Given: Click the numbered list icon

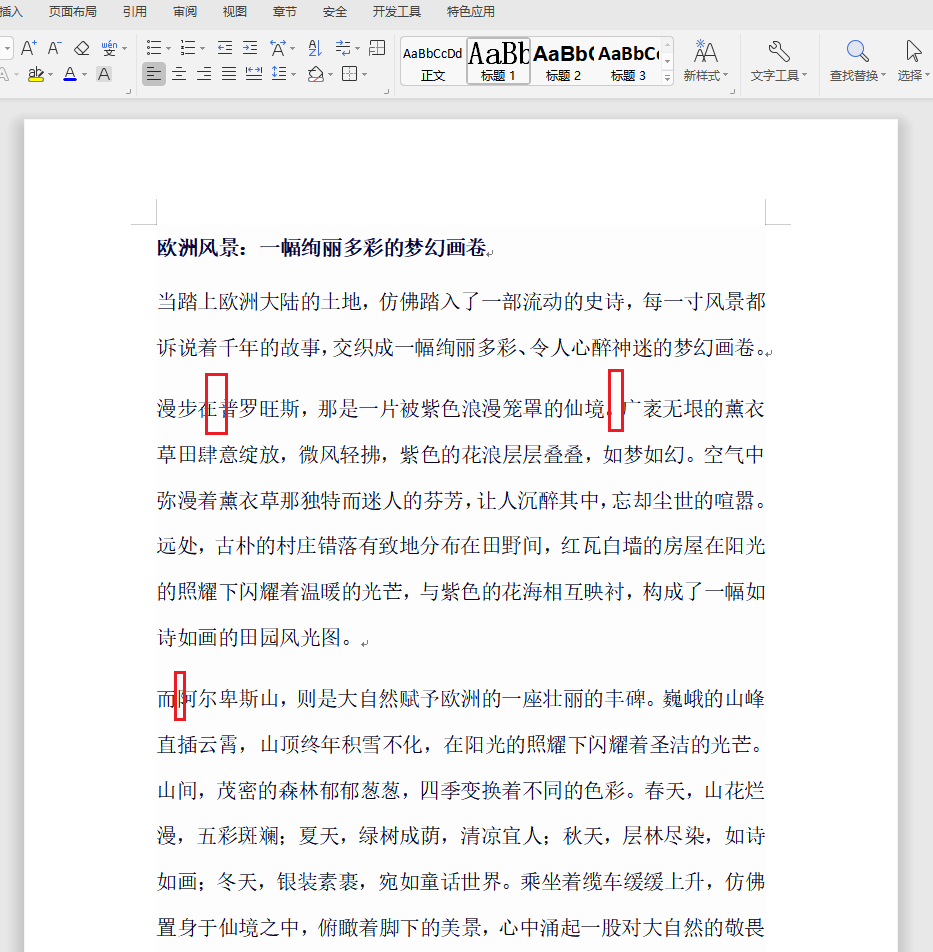Looking at the screenshot, I should (189, 47).
